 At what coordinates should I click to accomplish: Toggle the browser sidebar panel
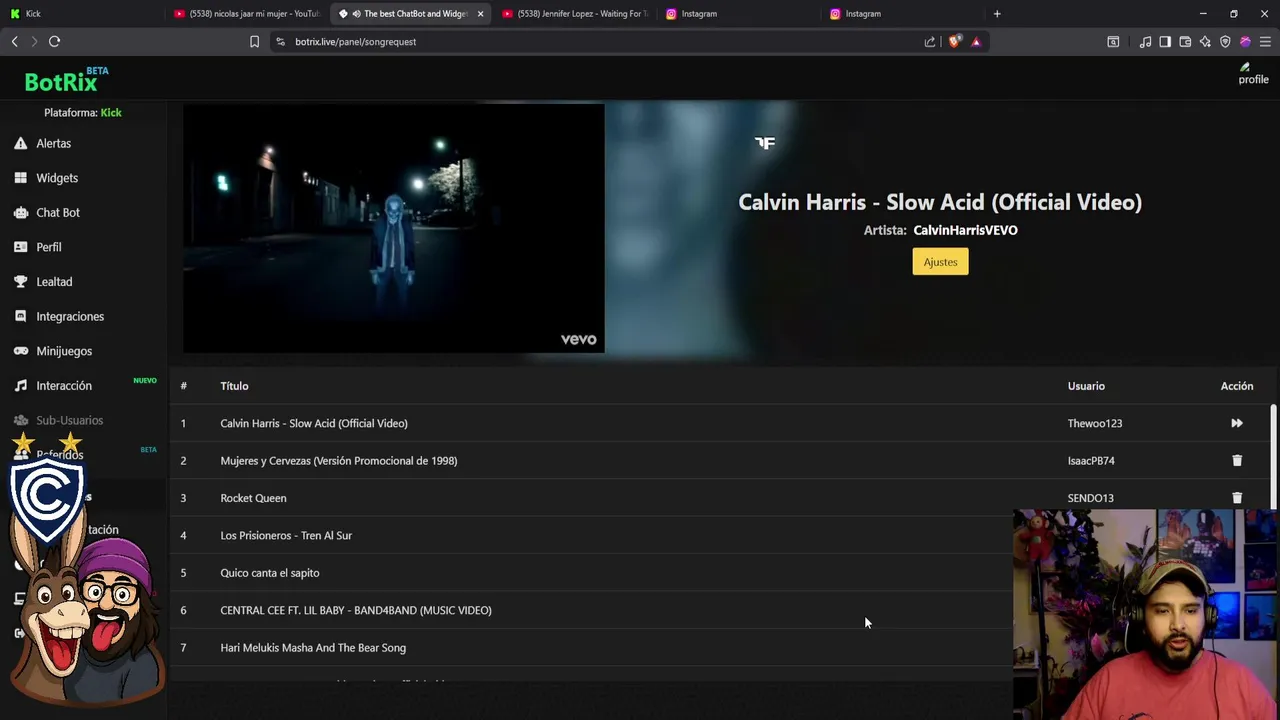(x=1165, y=41)
